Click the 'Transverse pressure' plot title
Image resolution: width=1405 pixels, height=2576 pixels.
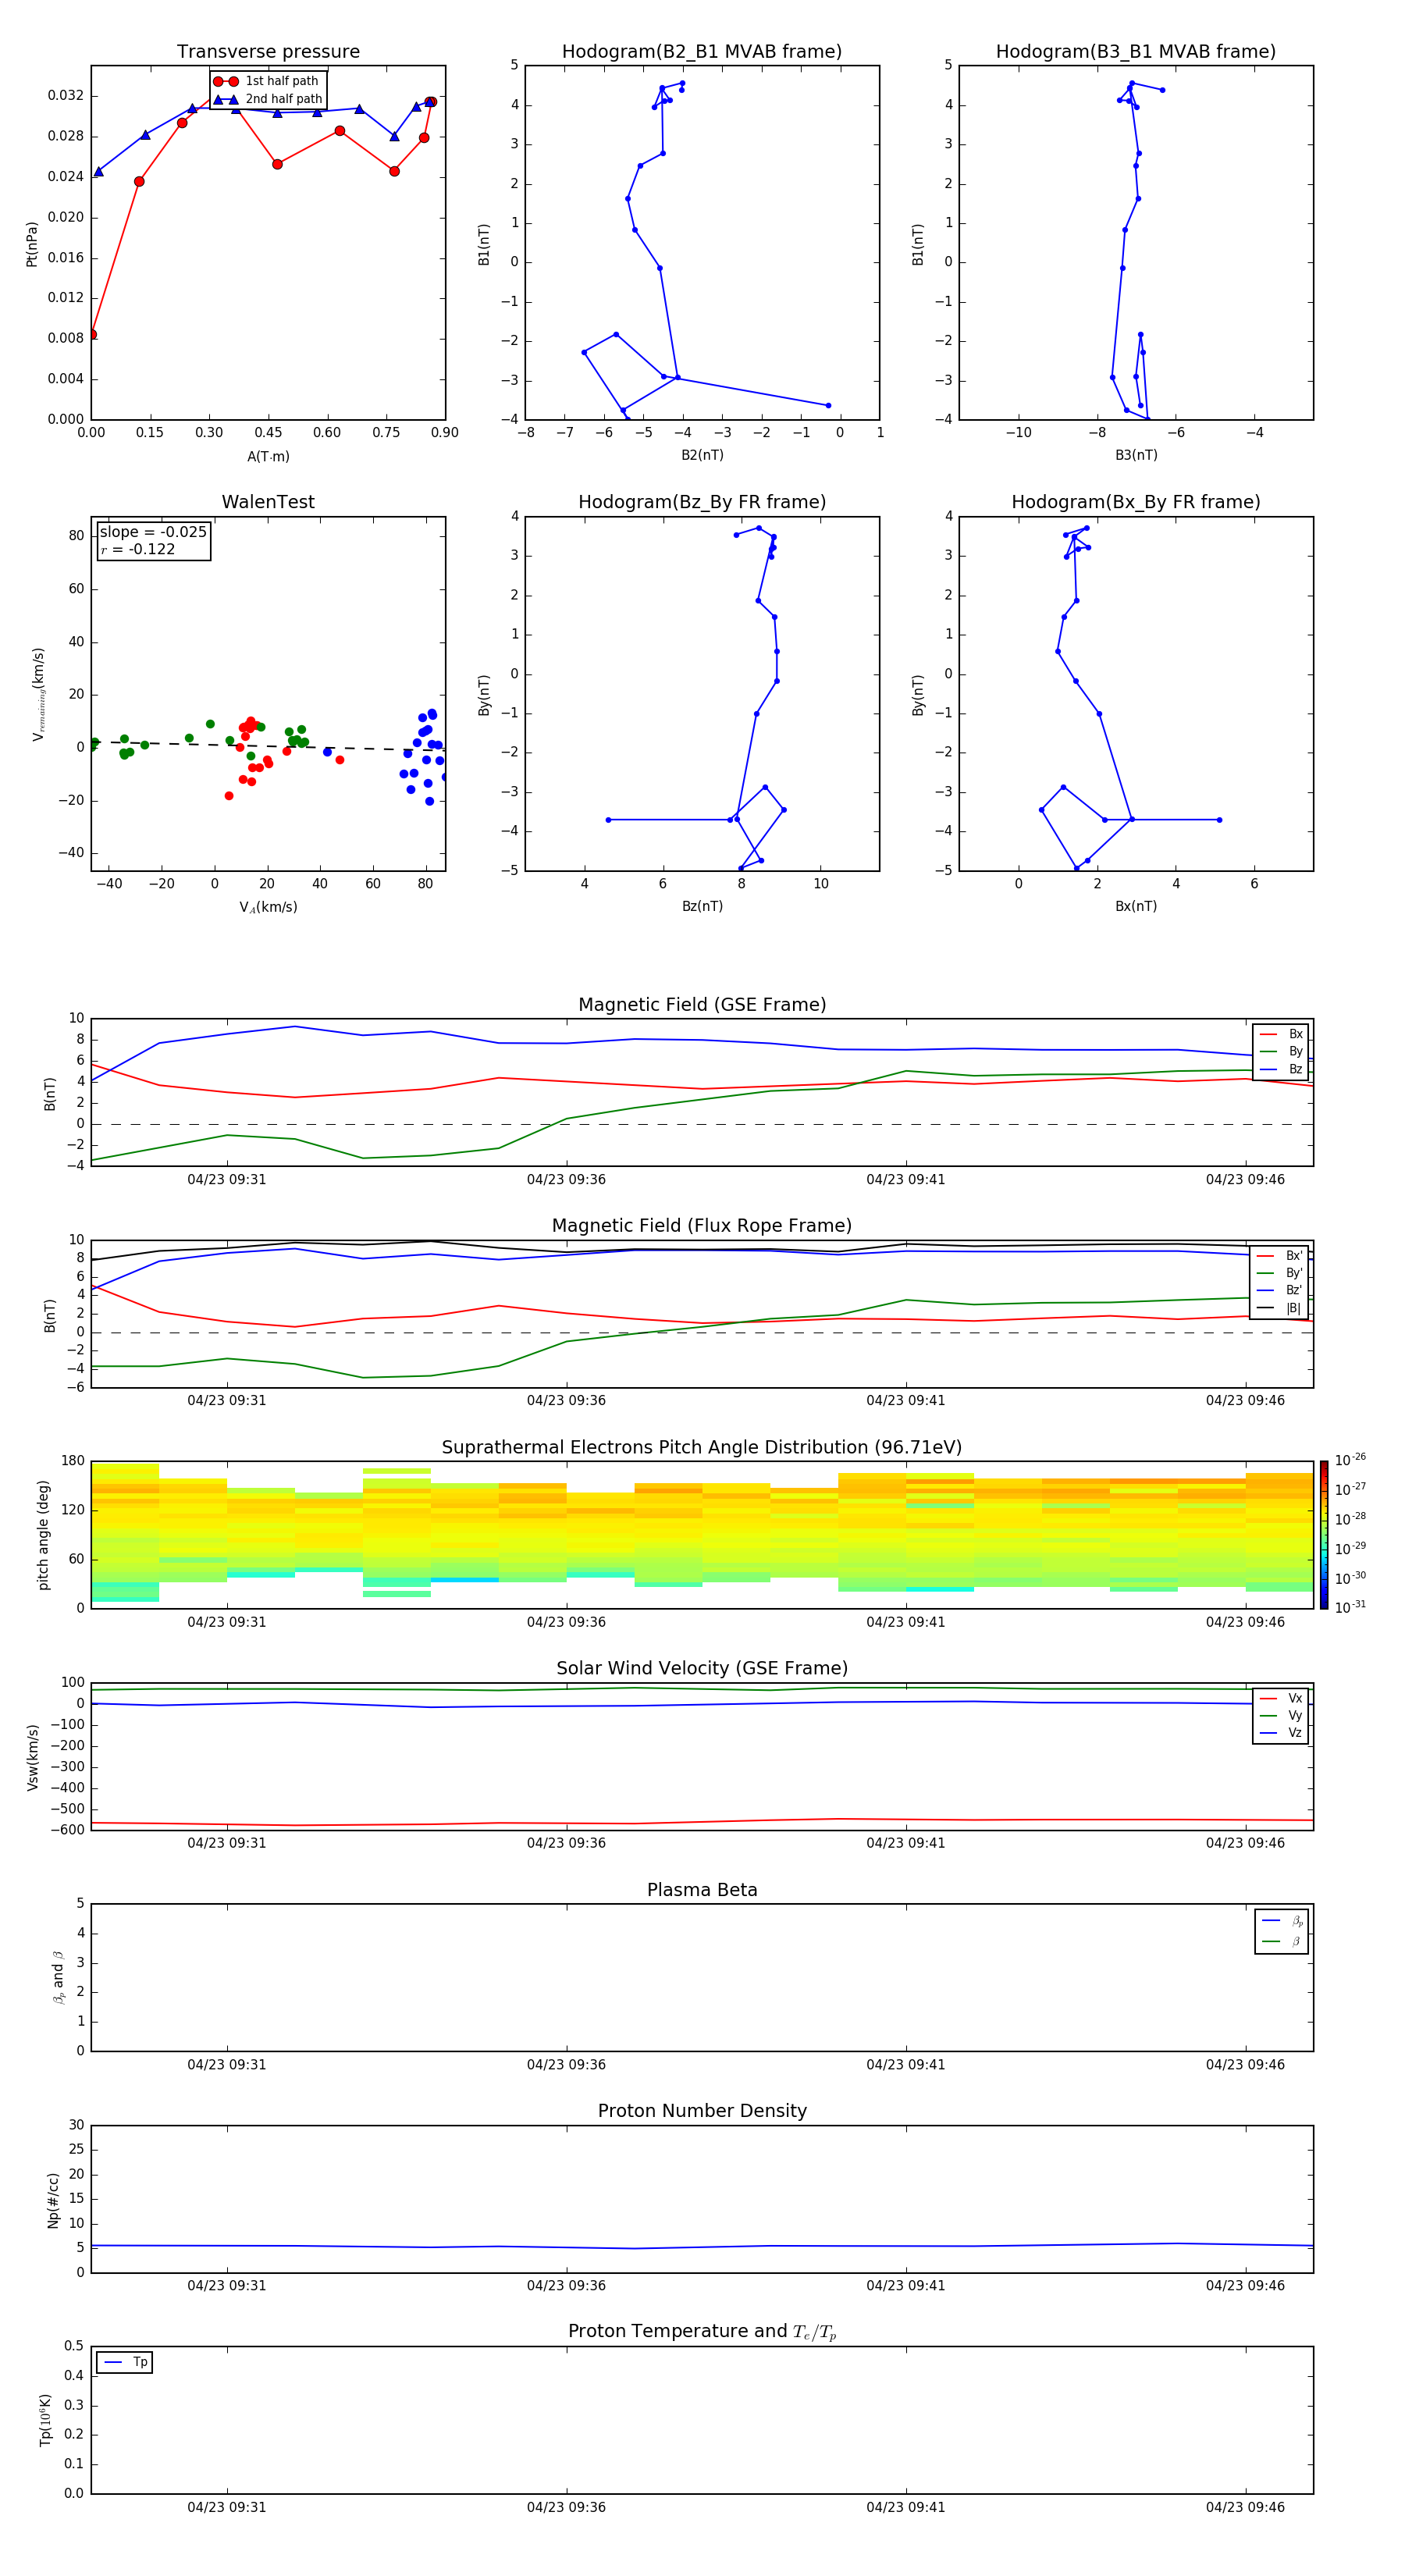(268, 52)
